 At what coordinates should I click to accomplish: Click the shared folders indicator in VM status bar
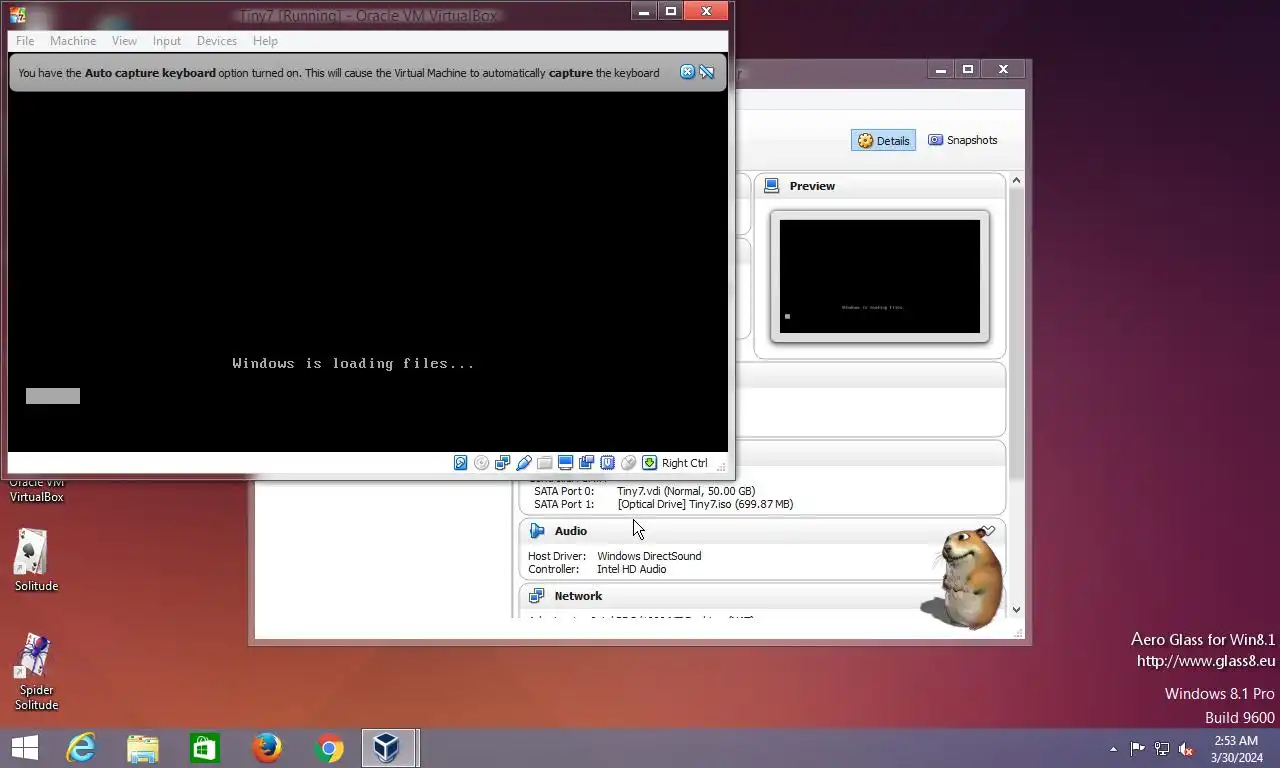[545, 463]
